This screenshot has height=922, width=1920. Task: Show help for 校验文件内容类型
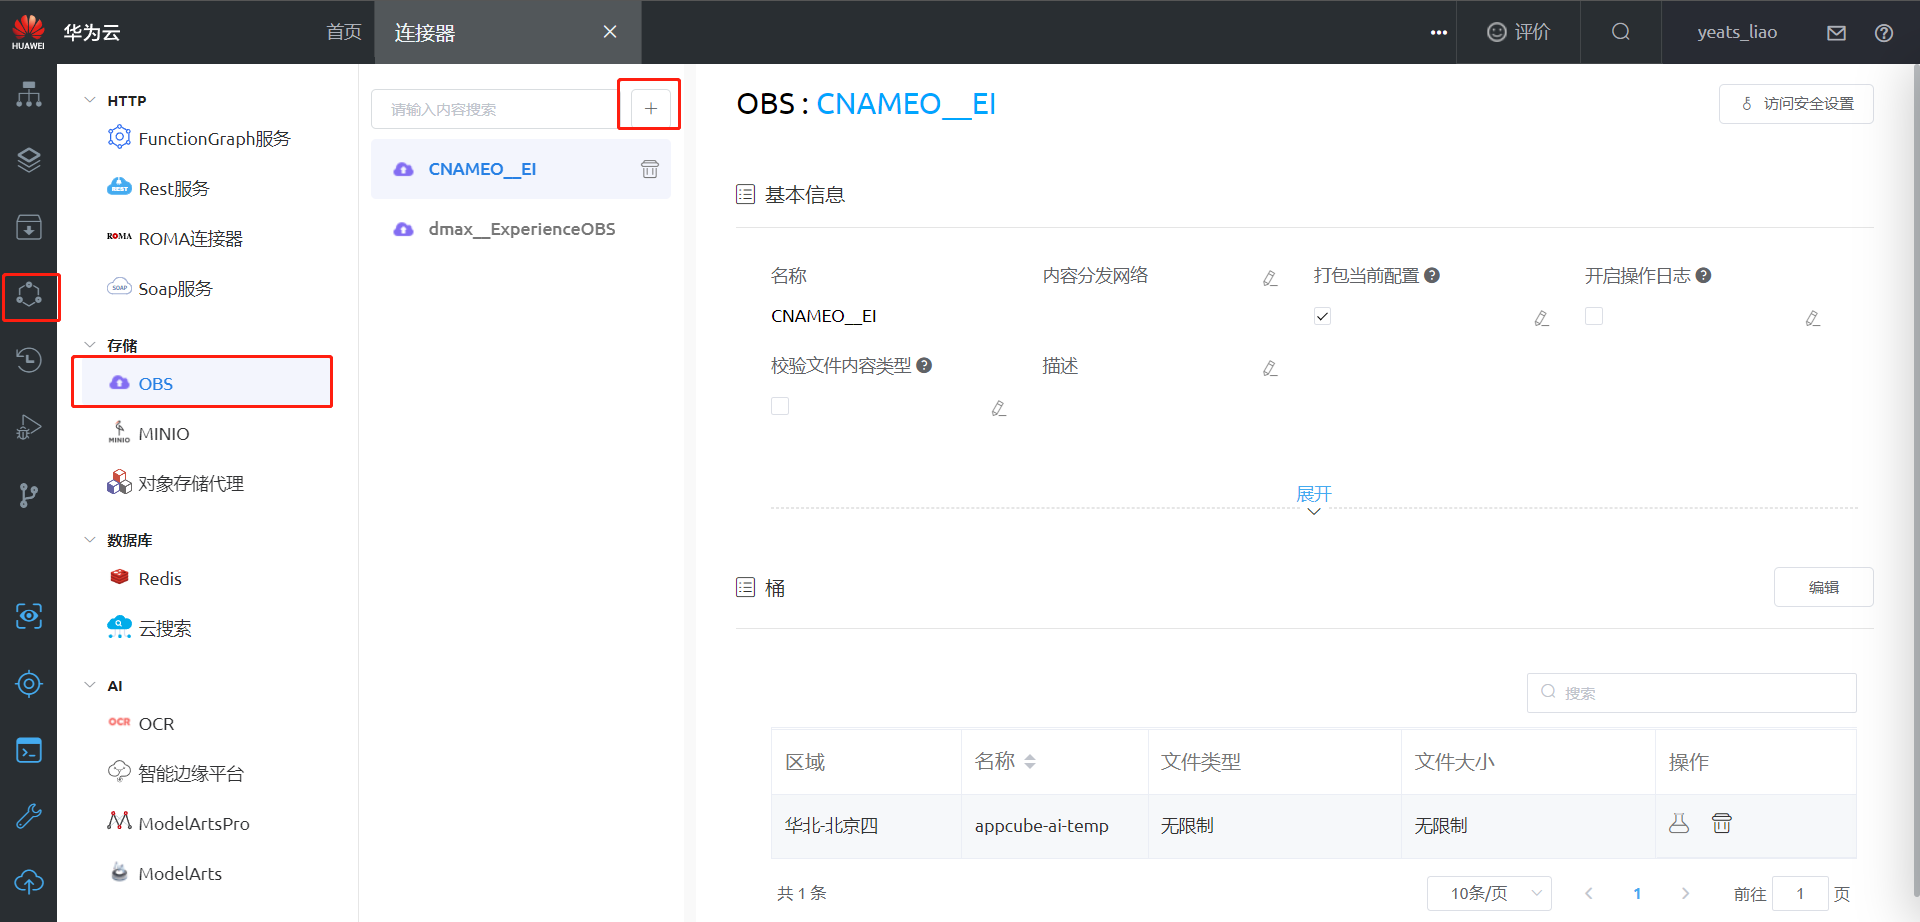pos(924,365)
